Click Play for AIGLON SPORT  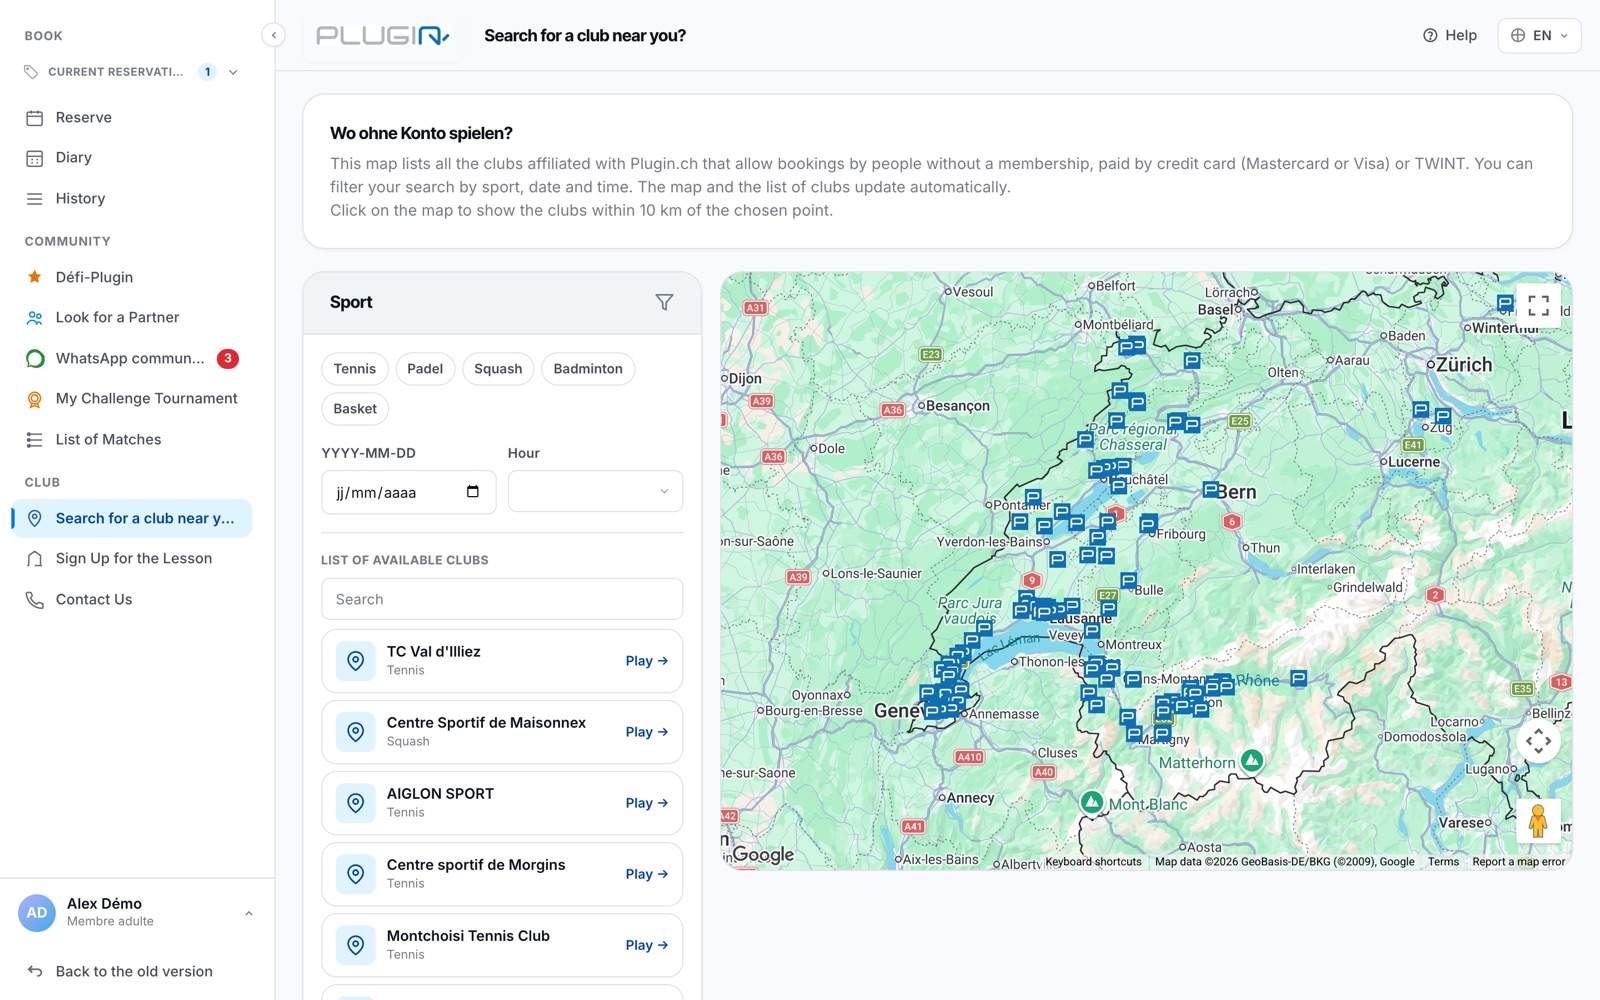pyautogui.click(x=647, y=803)
